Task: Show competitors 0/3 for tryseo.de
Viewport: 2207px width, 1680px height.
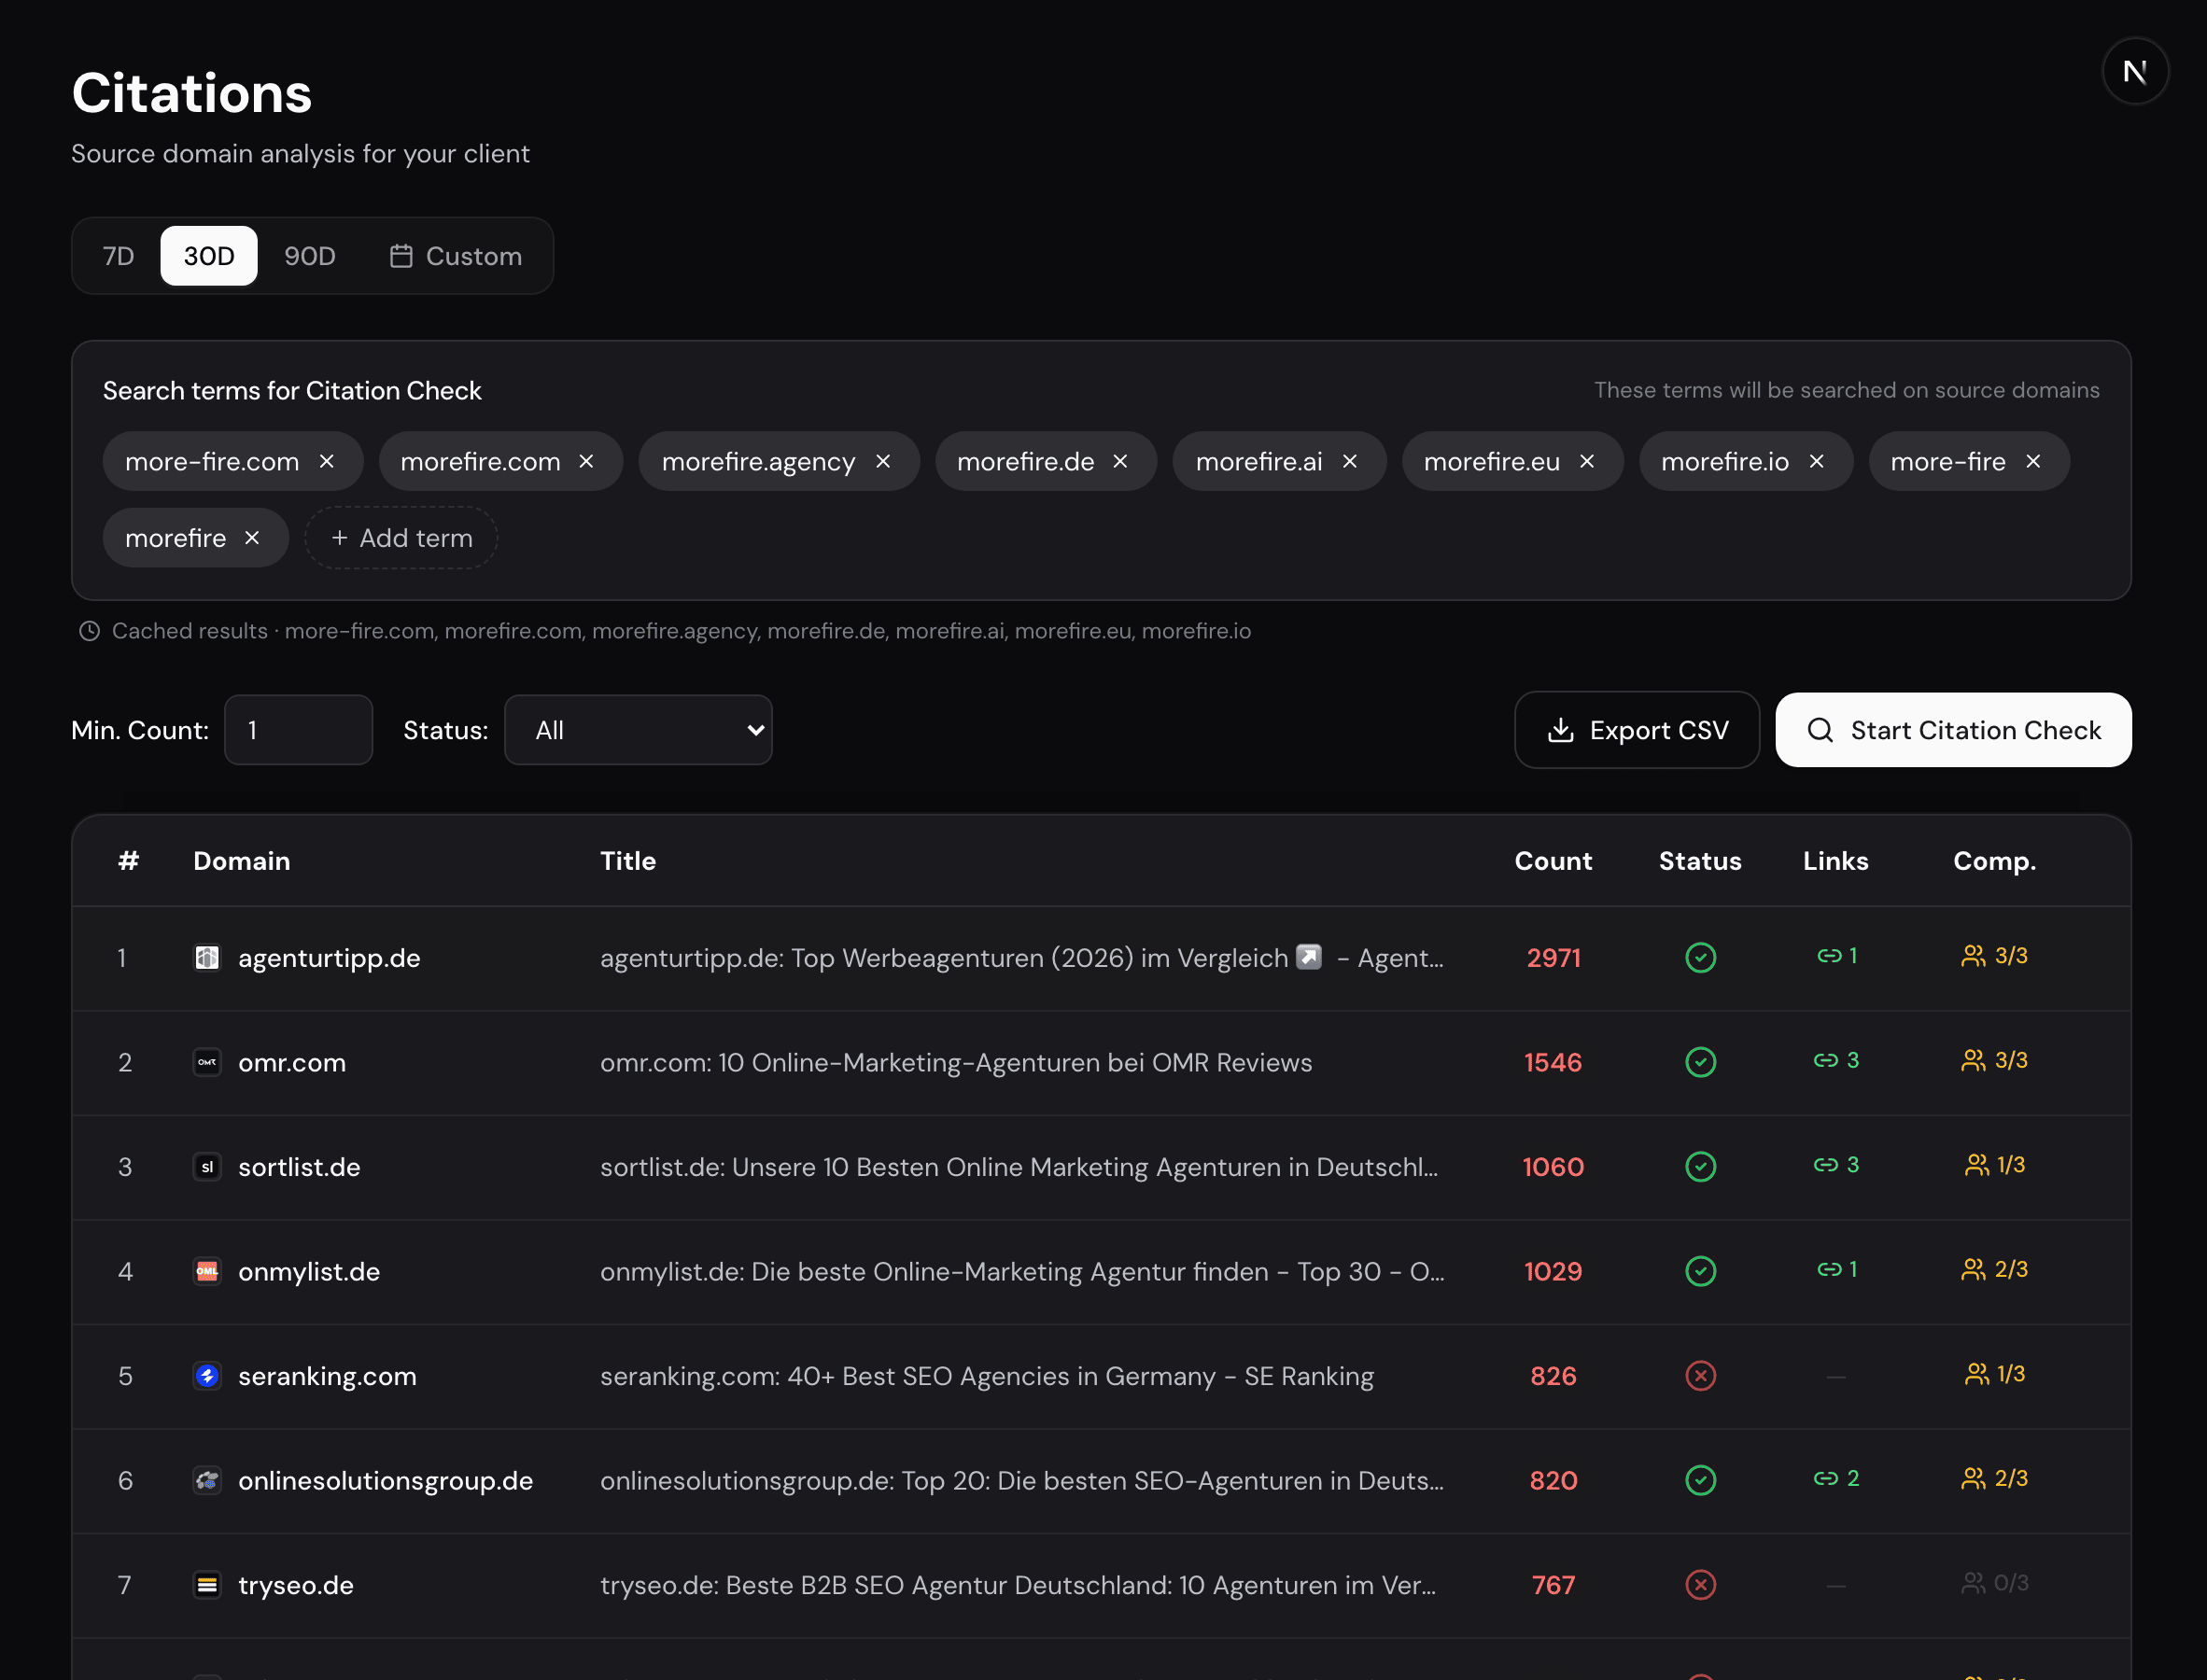Action: click(x=1994, y=1583)
